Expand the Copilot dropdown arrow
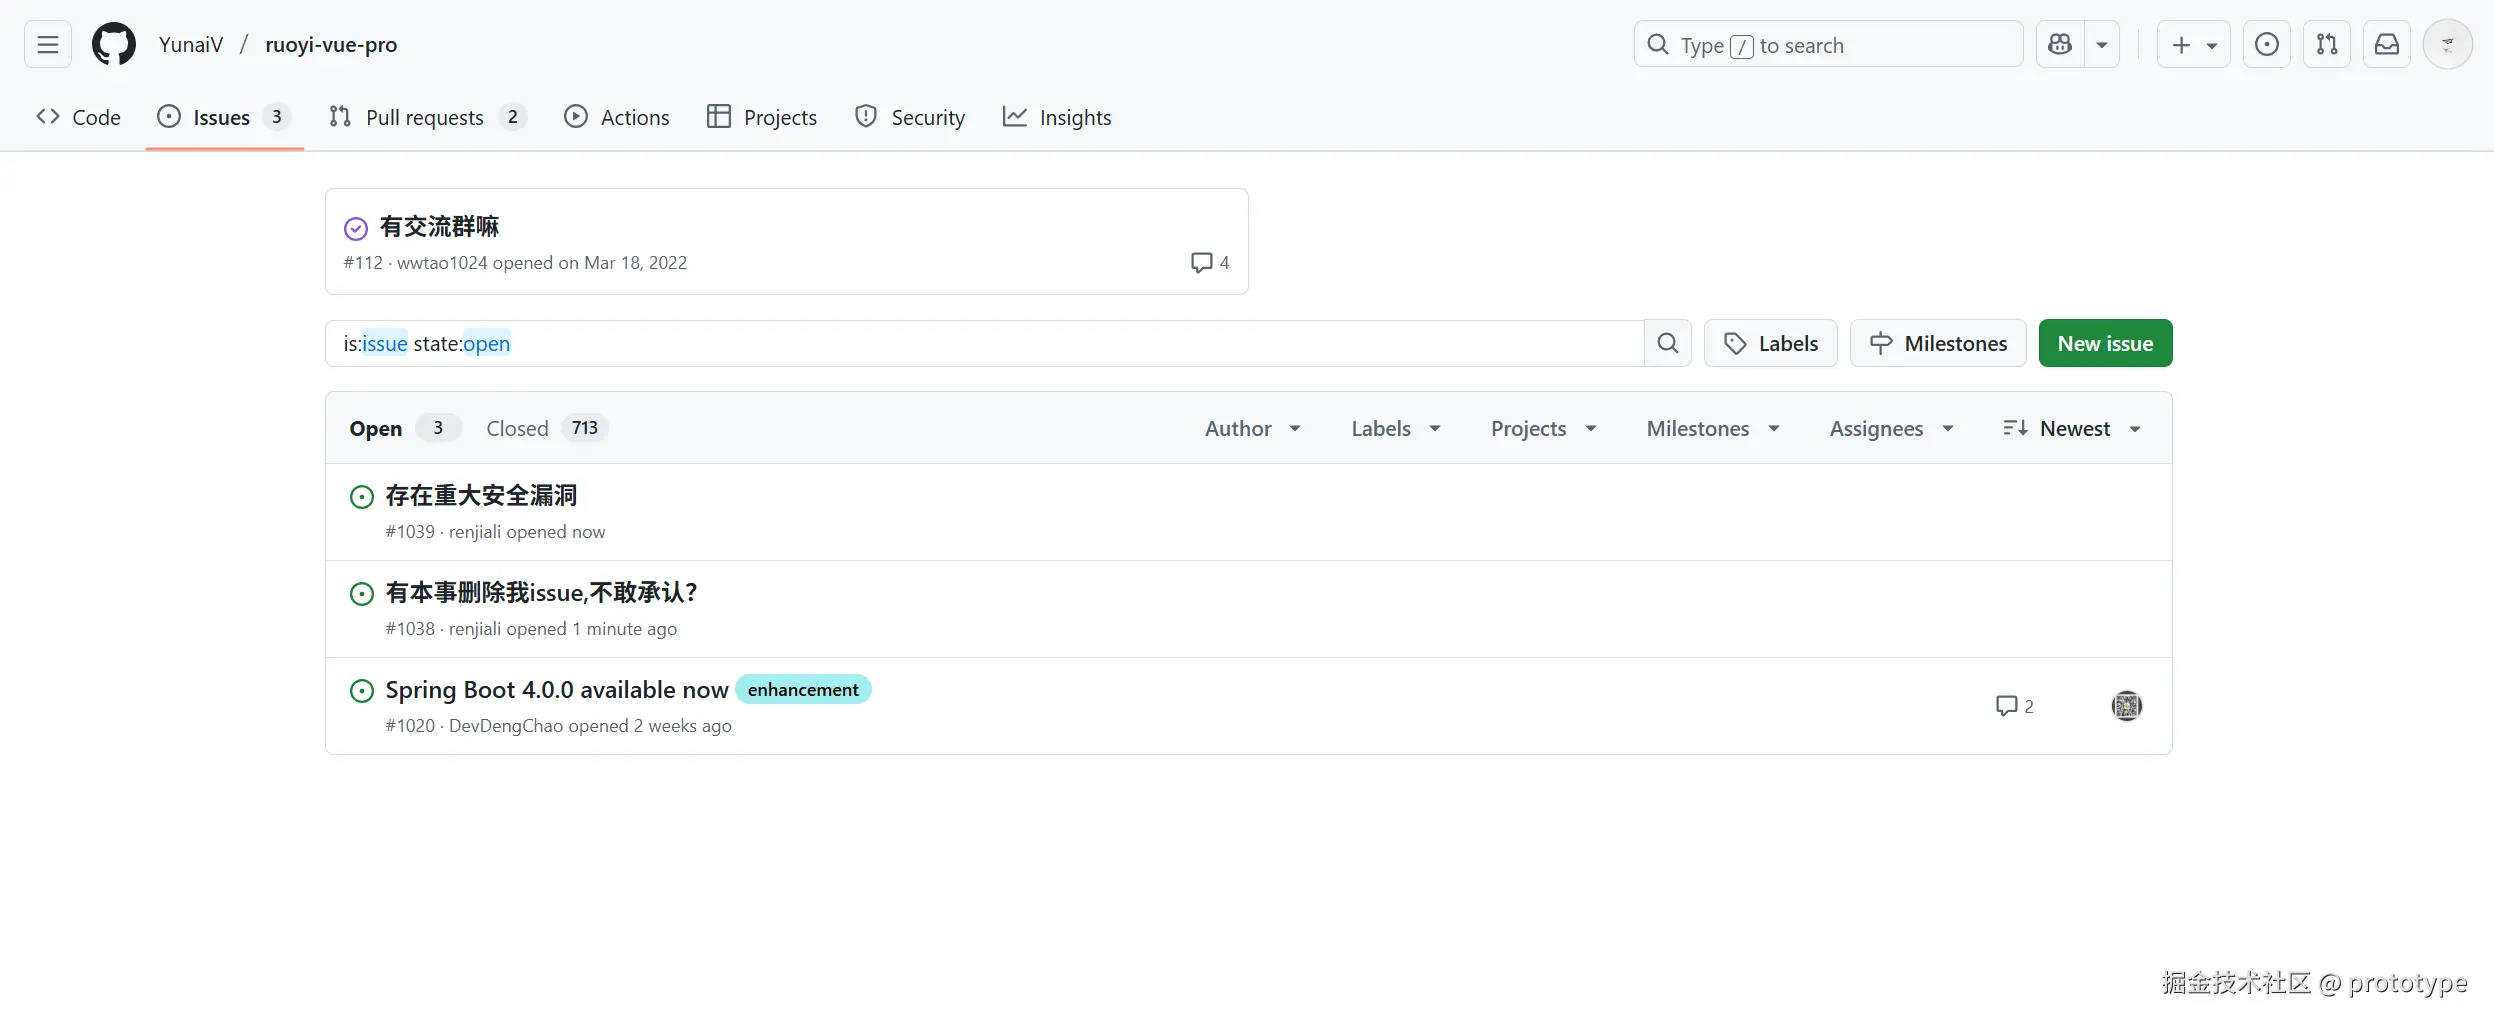The width and height of the screenshot is (2494, 1024). [2102, 45]
